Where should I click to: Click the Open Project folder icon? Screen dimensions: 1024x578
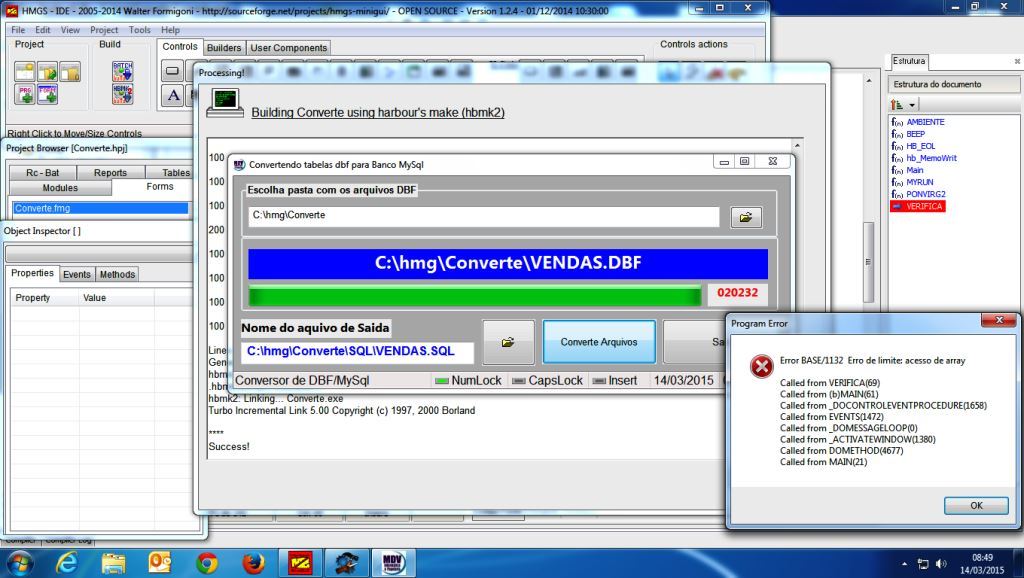tap(47, 71)
